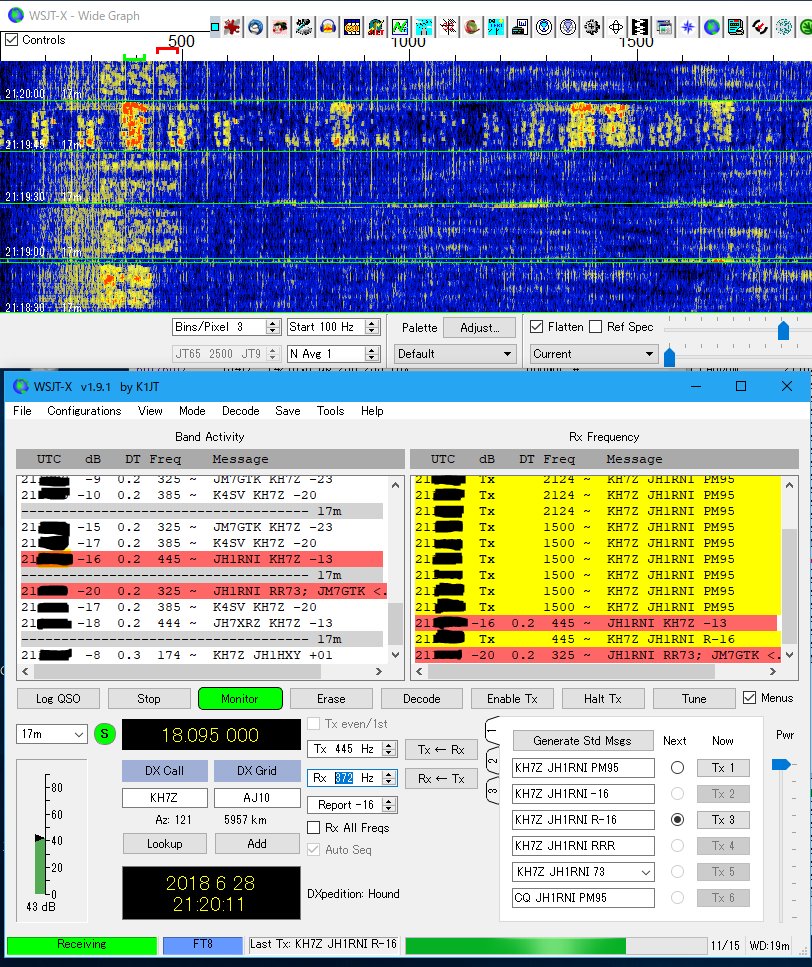Click the green S status indicator
The height and width of the screenshot is (967, 812).
[105, 734]
